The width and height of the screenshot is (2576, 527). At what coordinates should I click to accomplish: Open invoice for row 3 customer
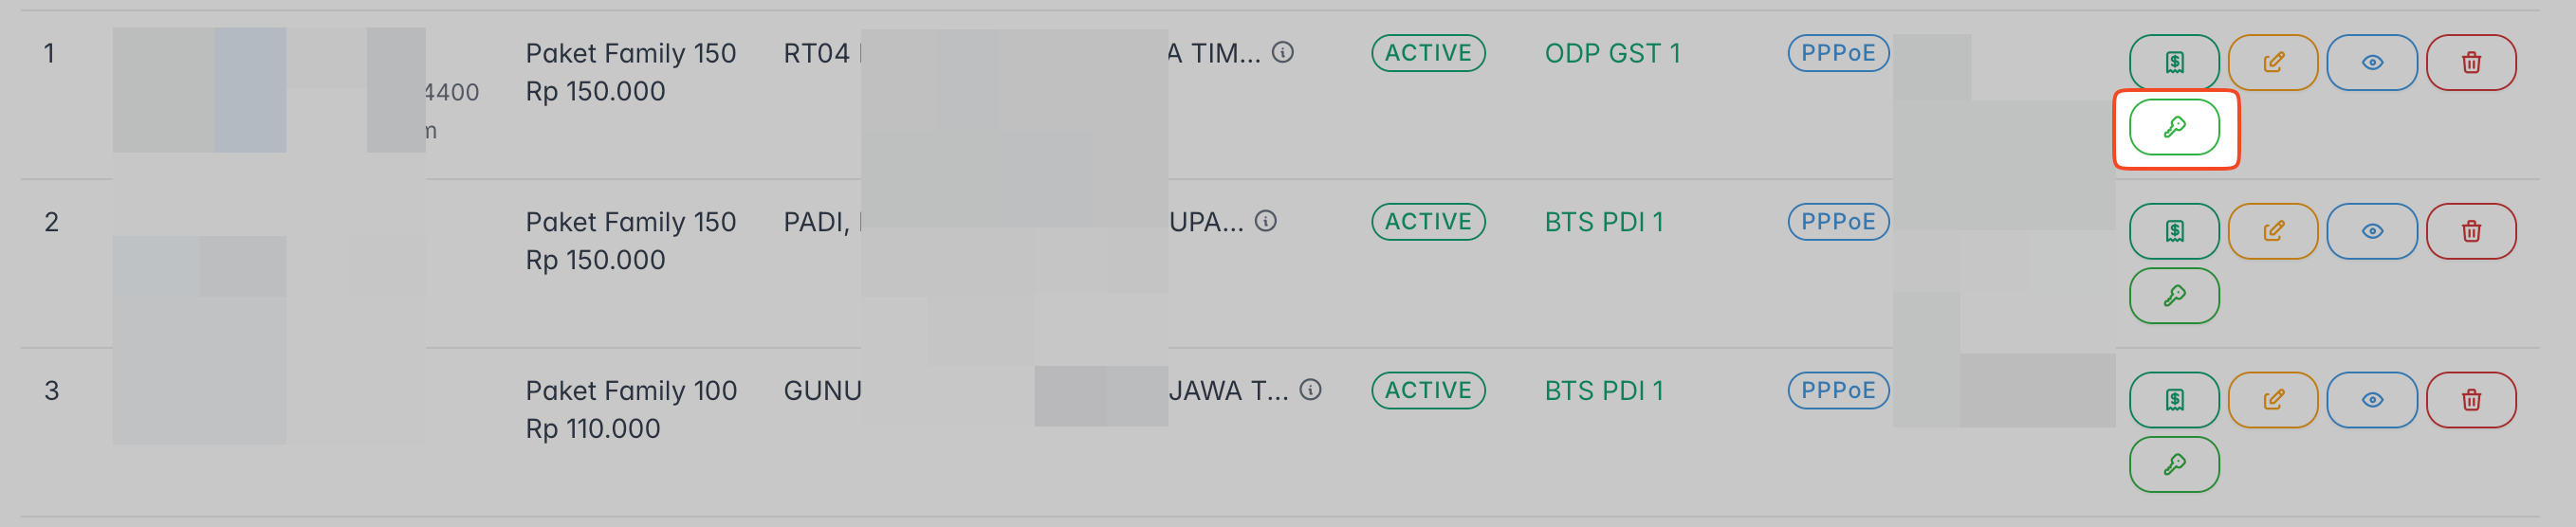2173,400
